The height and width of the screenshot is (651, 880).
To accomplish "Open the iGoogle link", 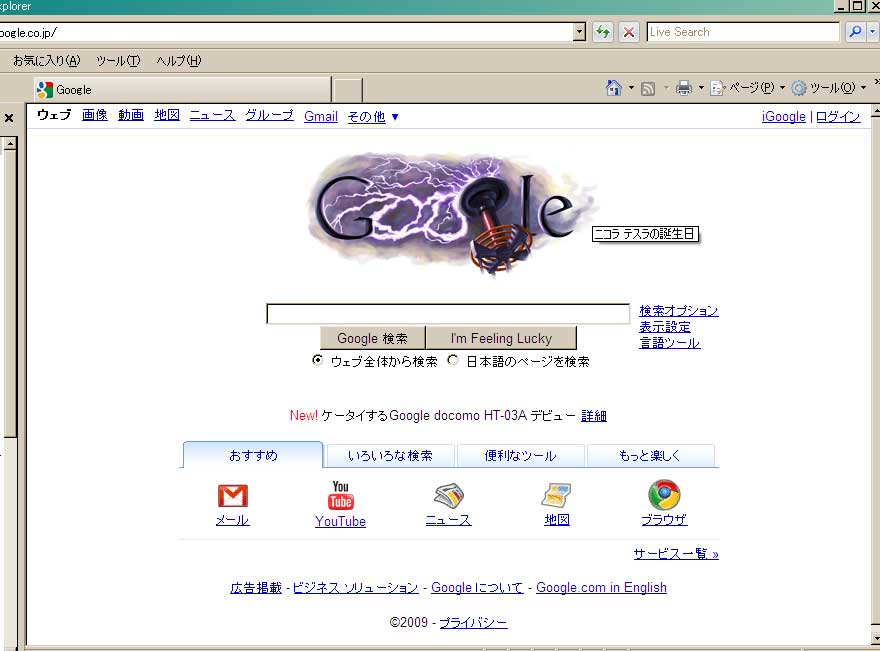I will [783, 117].
